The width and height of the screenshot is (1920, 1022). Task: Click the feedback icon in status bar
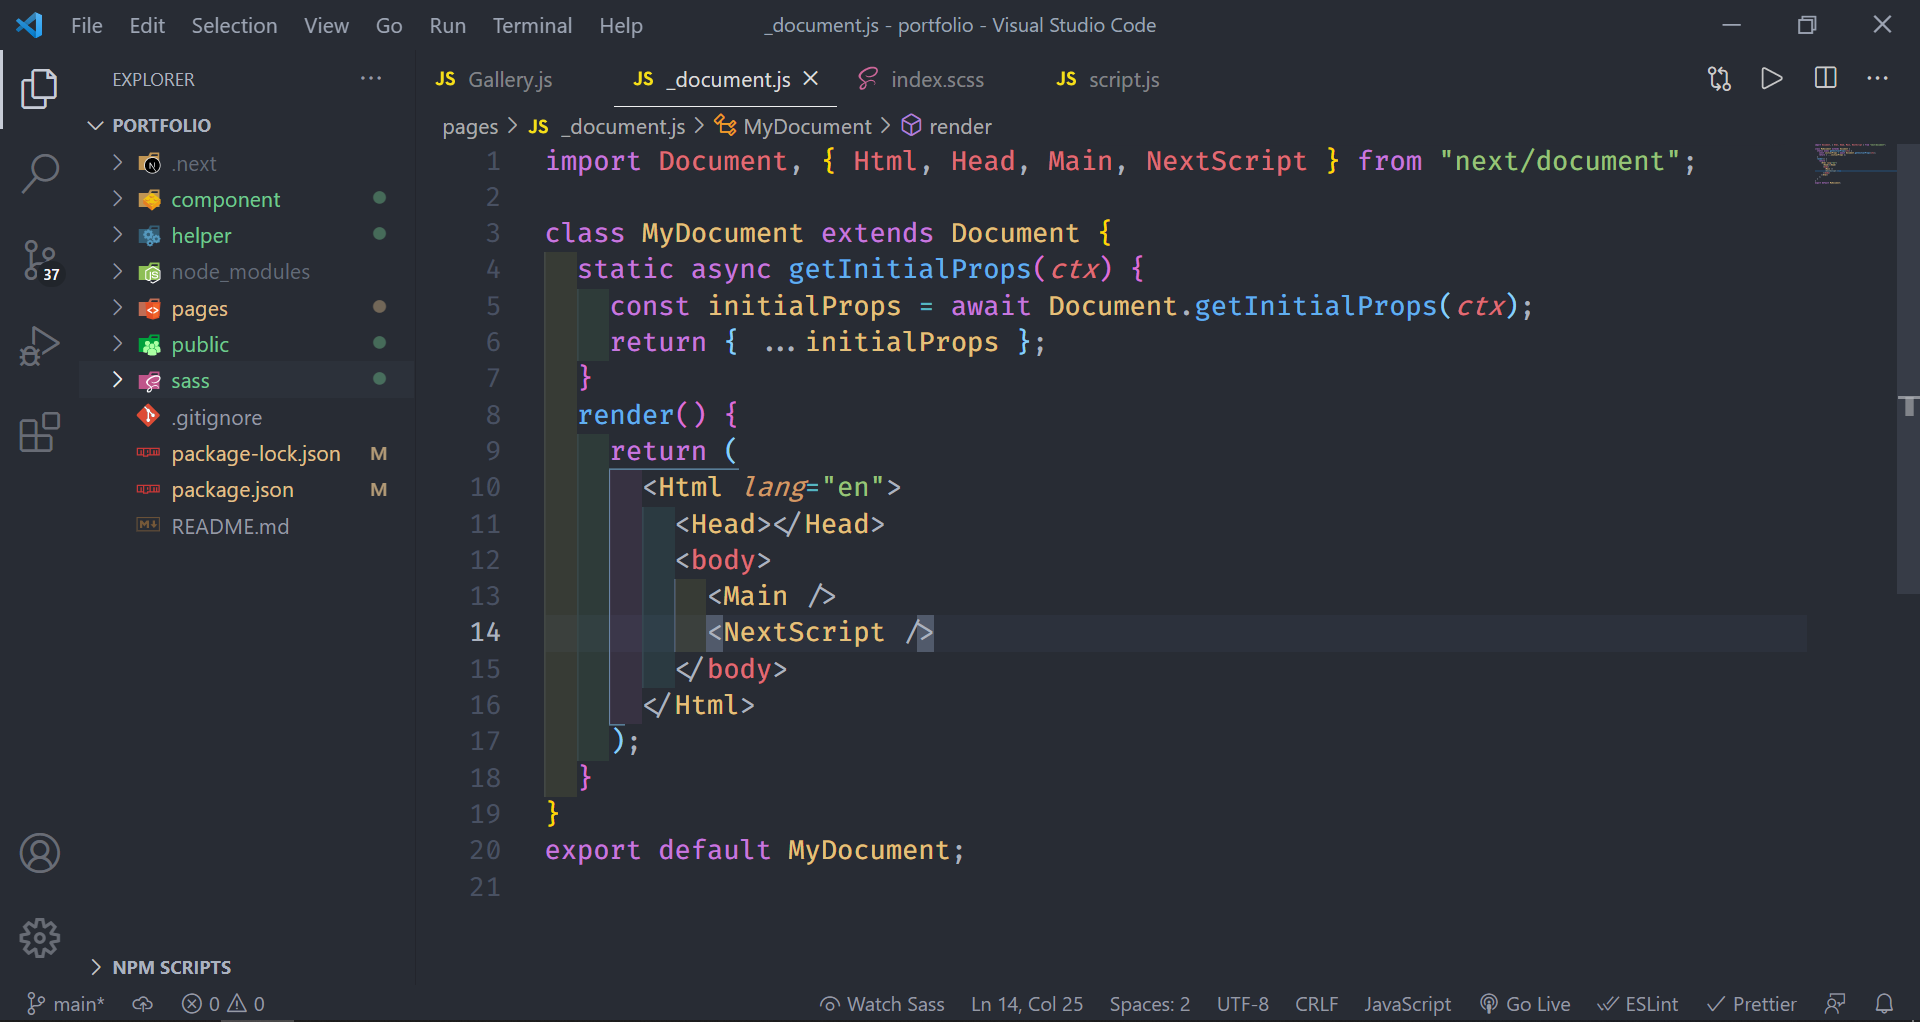pos(1835,1004)
